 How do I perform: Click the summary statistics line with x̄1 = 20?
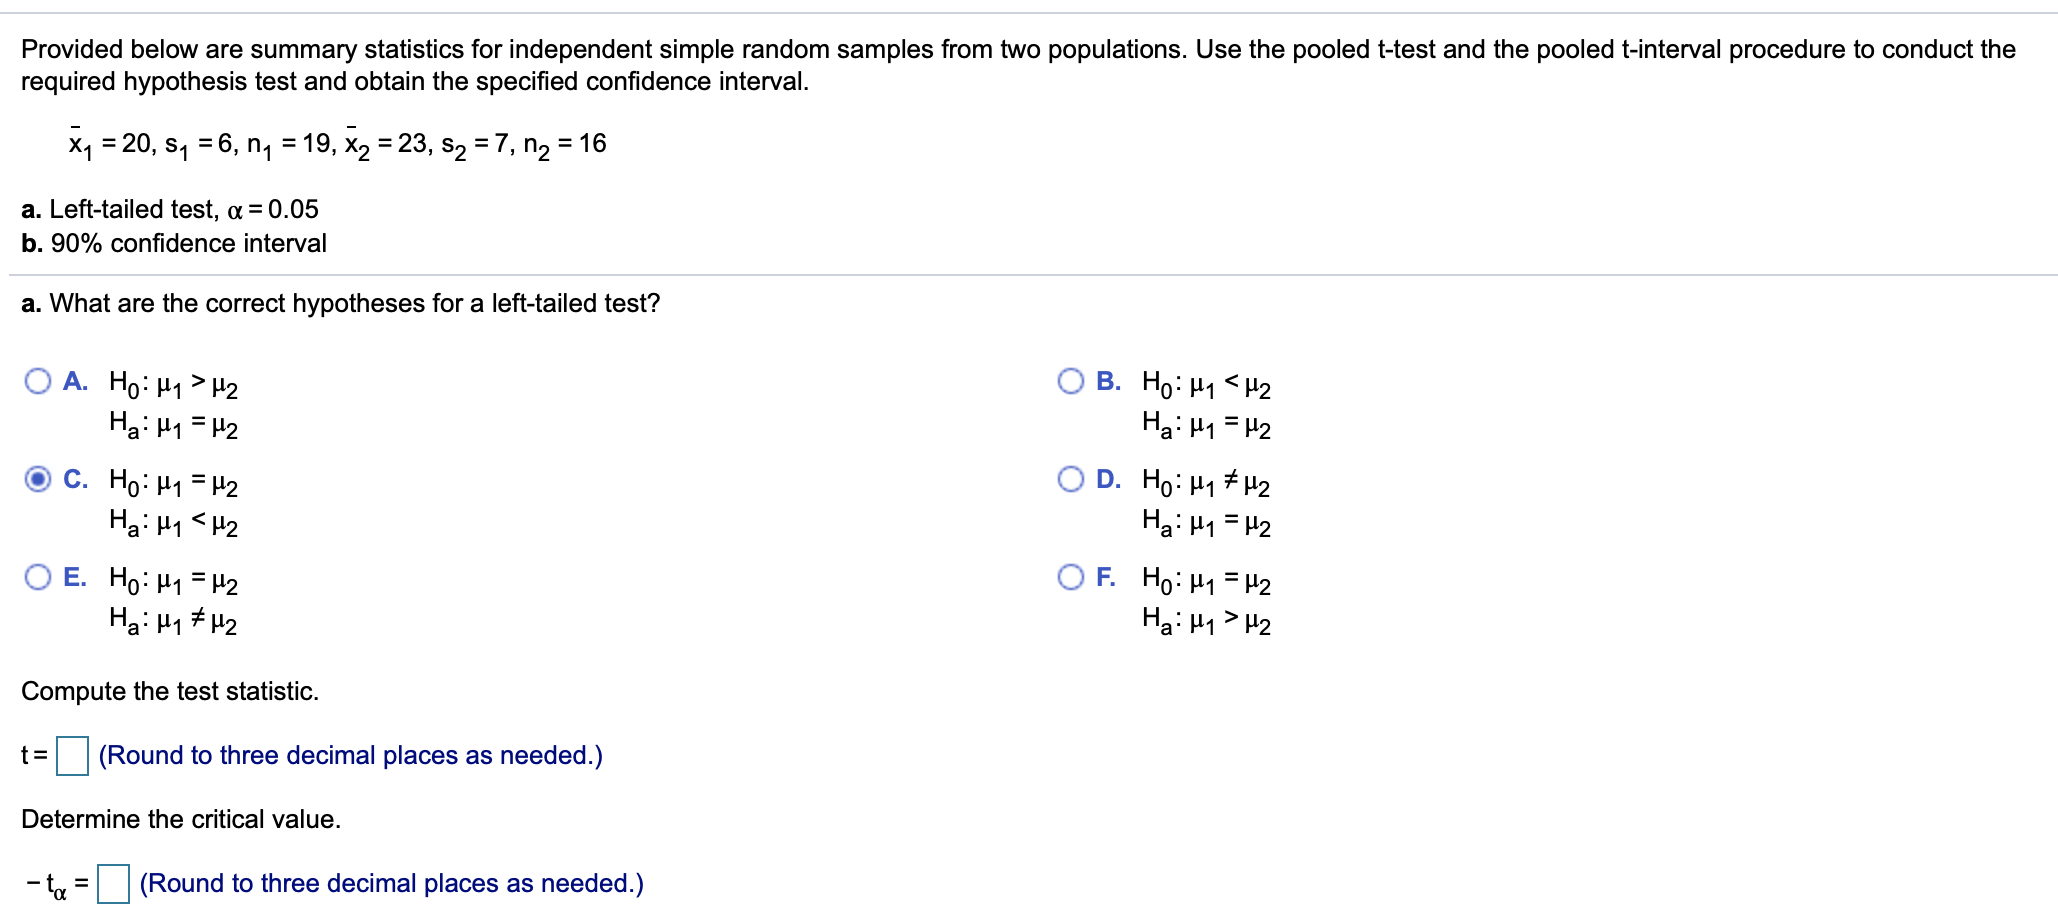point(337,145)
